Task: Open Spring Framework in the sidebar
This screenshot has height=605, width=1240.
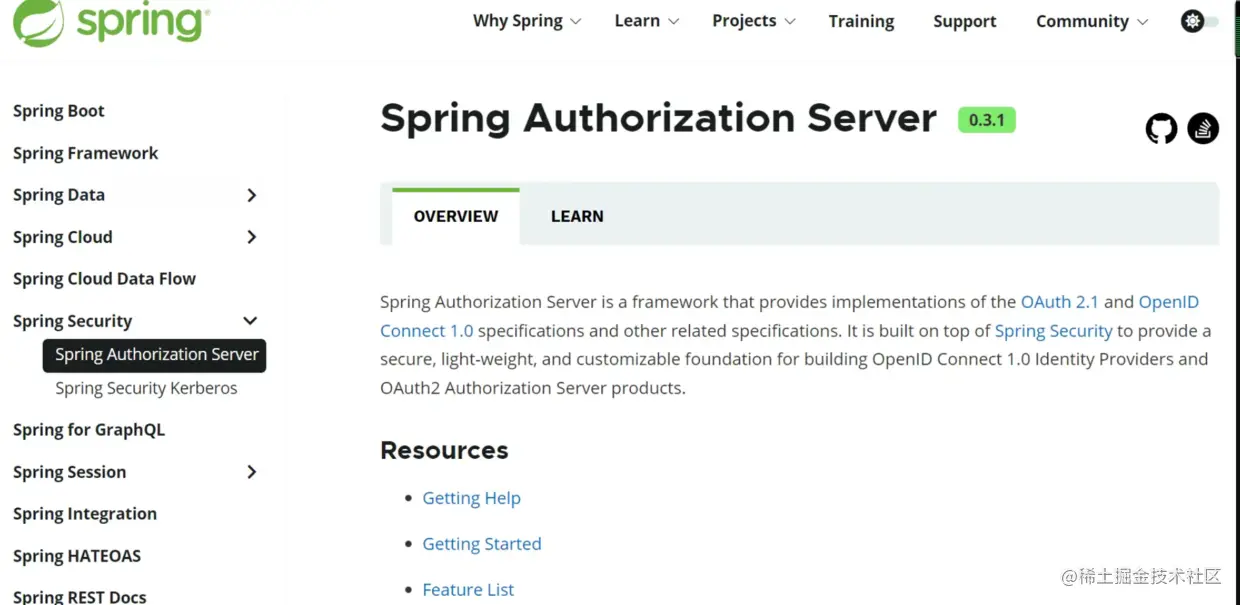Action: pos(86,153)
